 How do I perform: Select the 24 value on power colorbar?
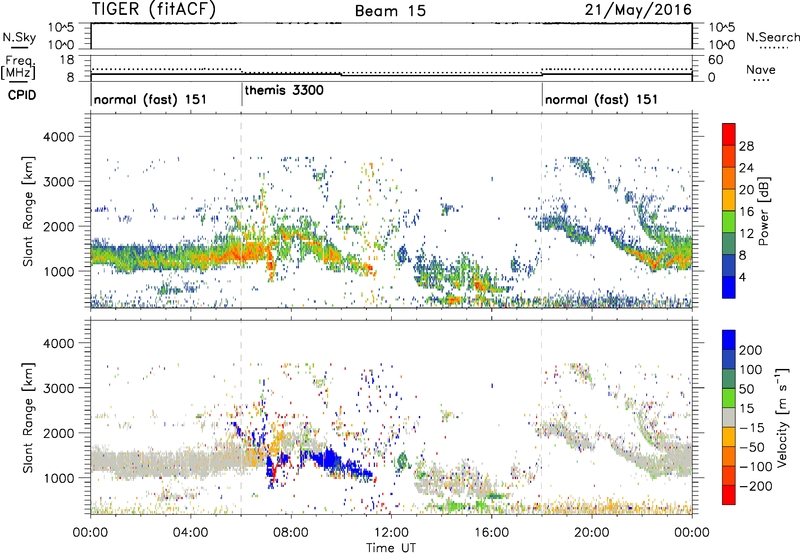pos(746,168)
